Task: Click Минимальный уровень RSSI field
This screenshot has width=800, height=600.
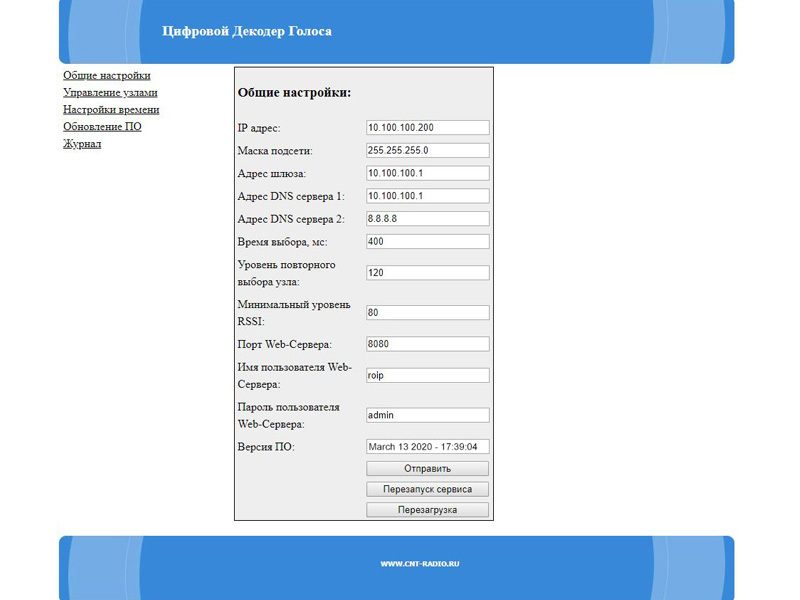Action: (x=428, y=313)
